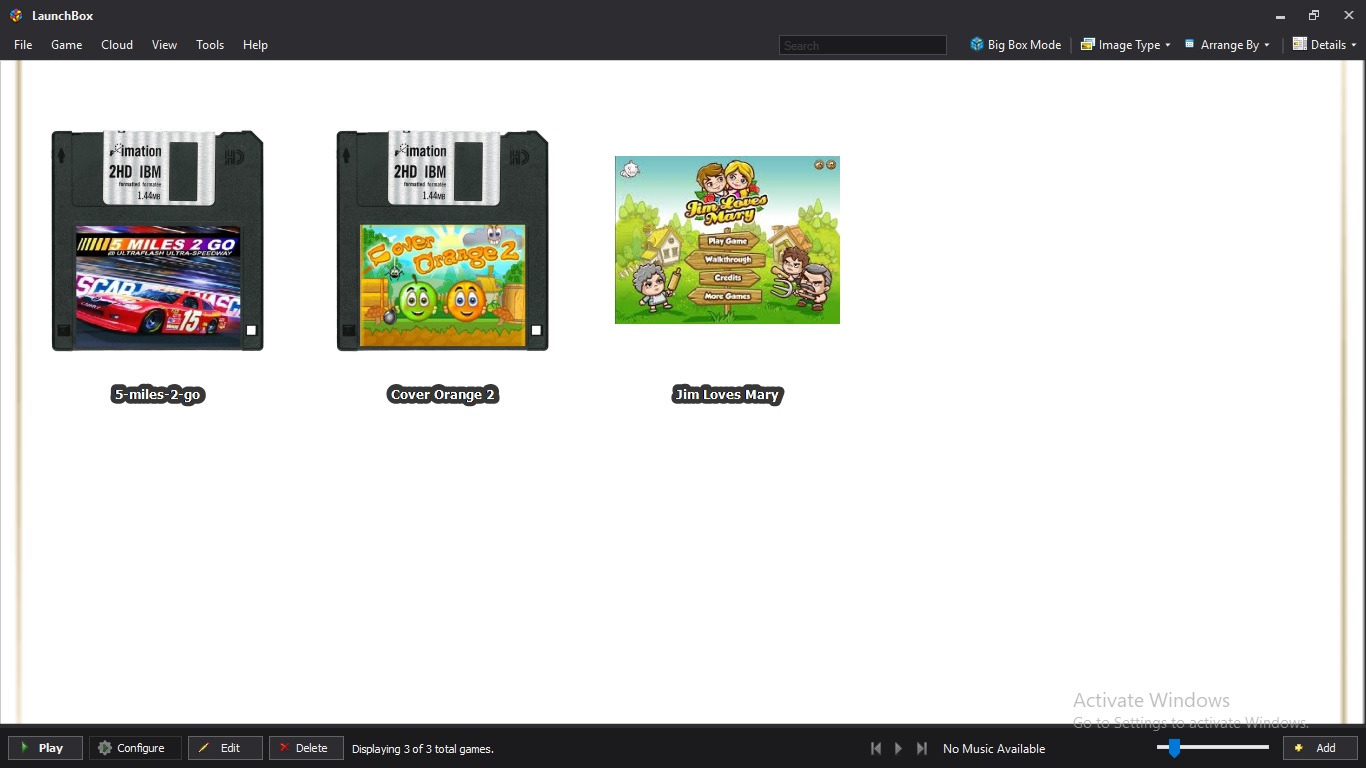Play the music track

(898, 748)
